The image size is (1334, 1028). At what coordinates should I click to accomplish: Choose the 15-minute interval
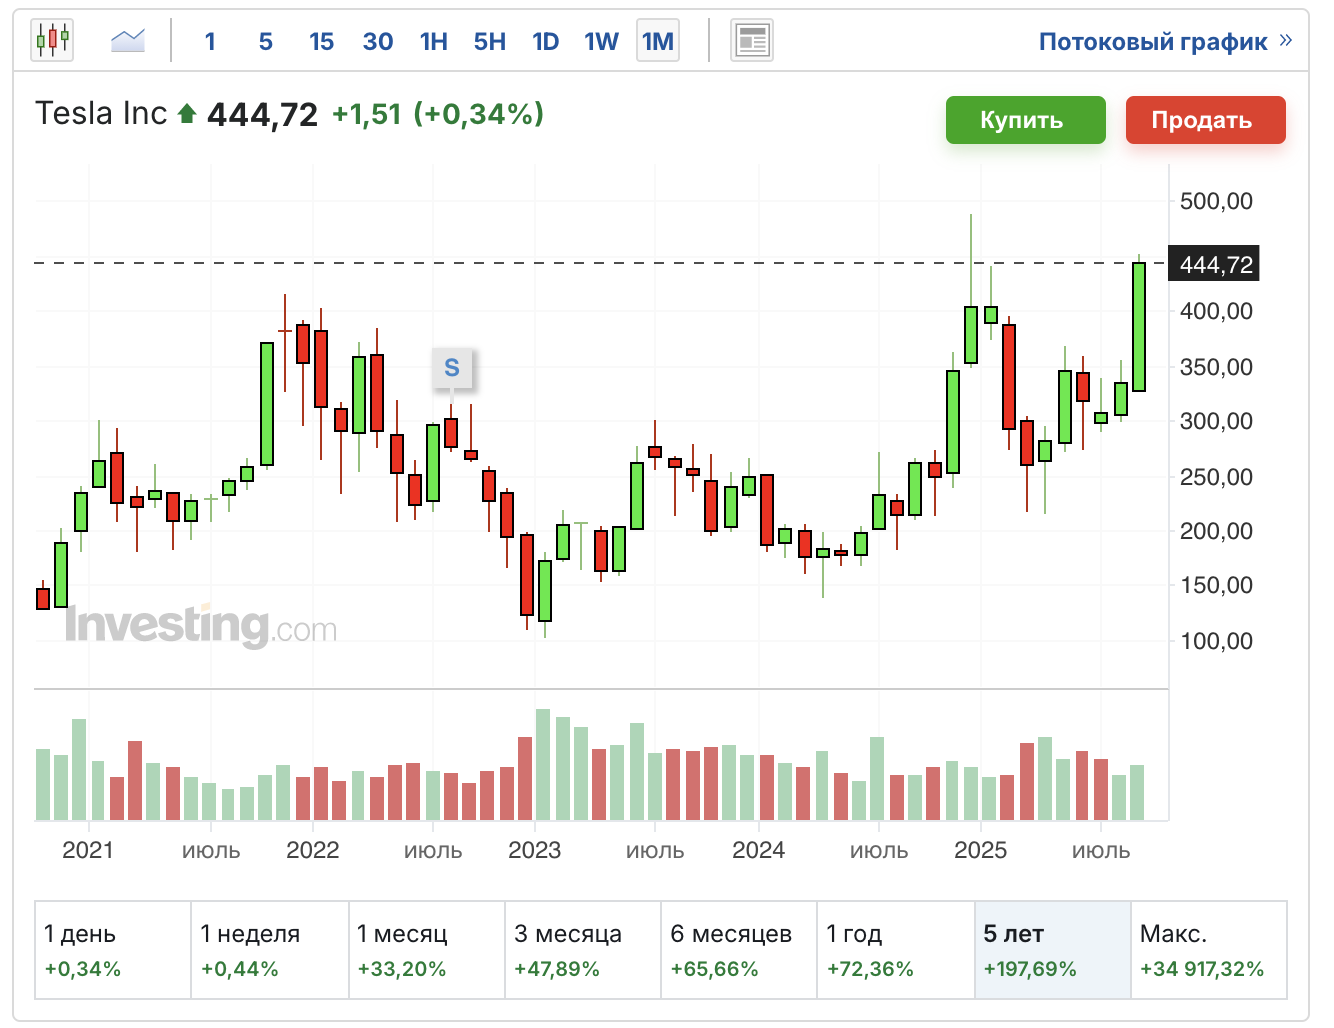321,42
